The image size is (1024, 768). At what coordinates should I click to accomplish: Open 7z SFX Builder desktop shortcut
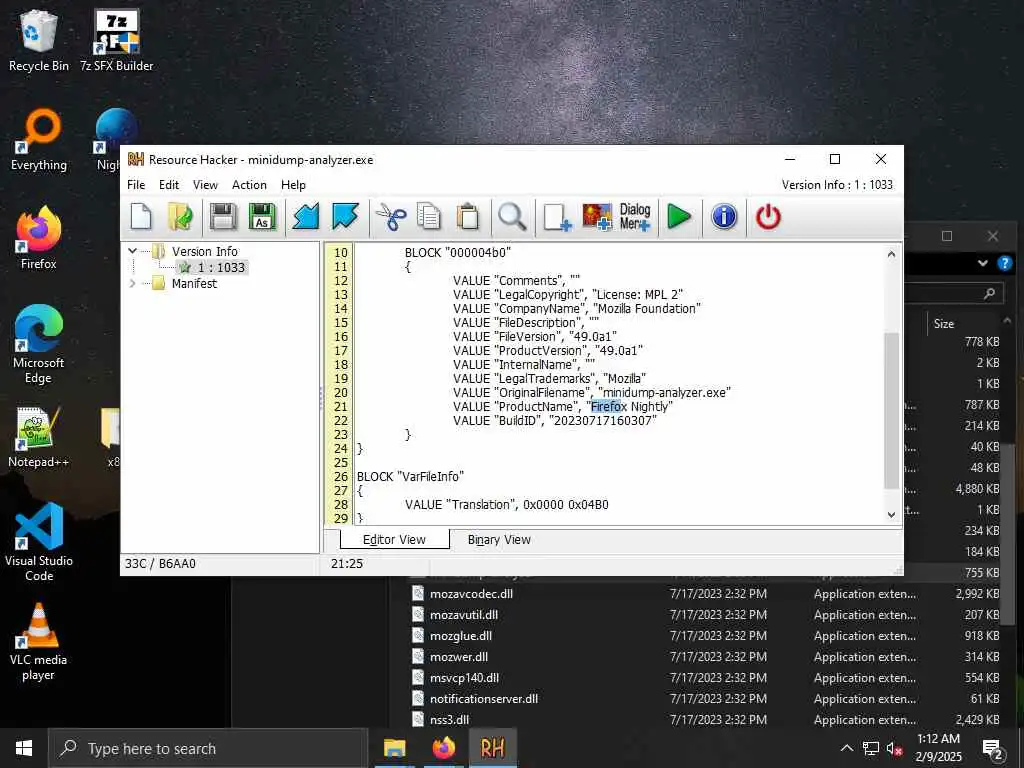(x=116, y=40)
